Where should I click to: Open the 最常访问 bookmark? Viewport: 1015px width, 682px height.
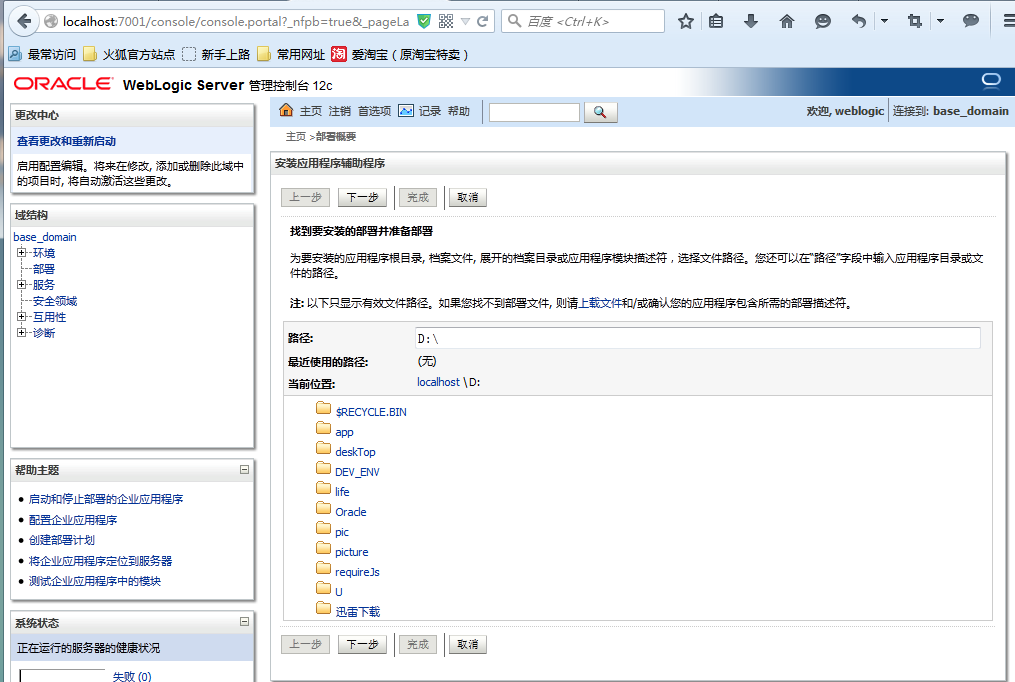pos(42,54)
